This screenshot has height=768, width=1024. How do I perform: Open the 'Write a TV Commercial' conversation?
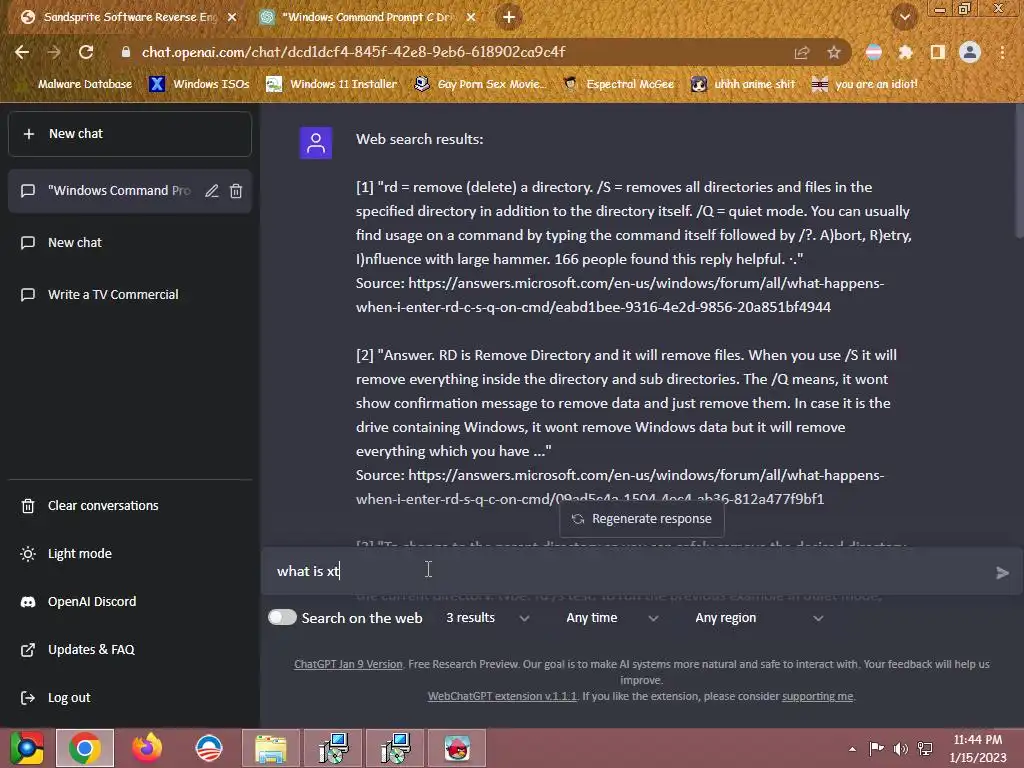pyautogui.click(x=130, y=295)
